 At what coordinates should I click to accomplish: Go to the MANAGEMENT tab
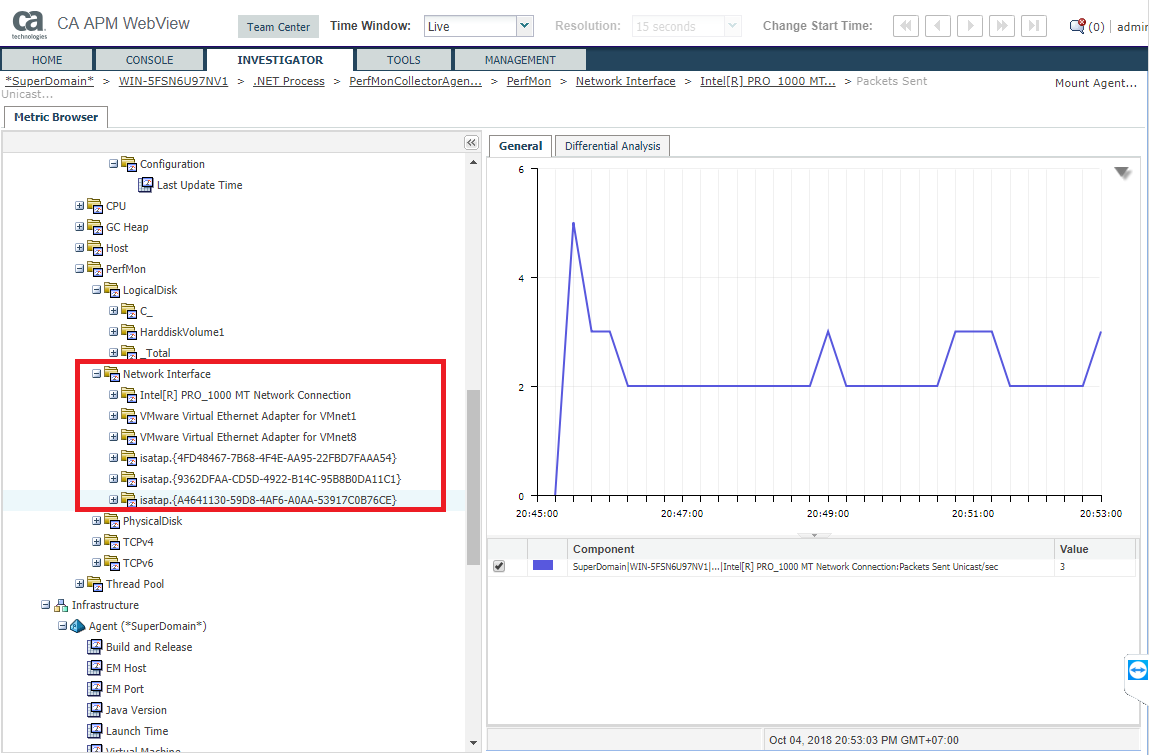(520, 60)
